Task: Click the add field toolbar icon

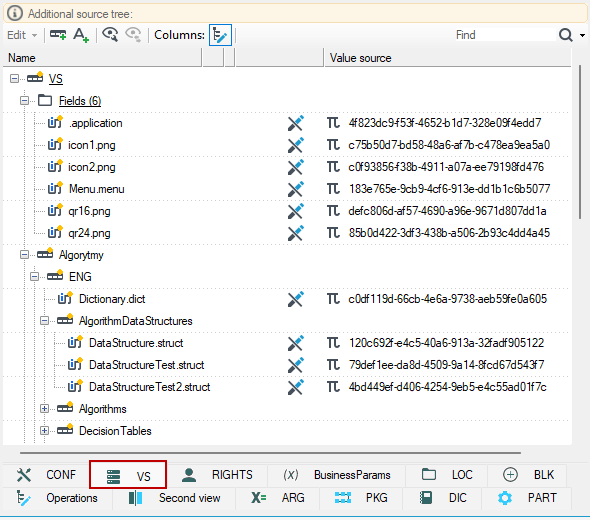Action: point(58,35)
